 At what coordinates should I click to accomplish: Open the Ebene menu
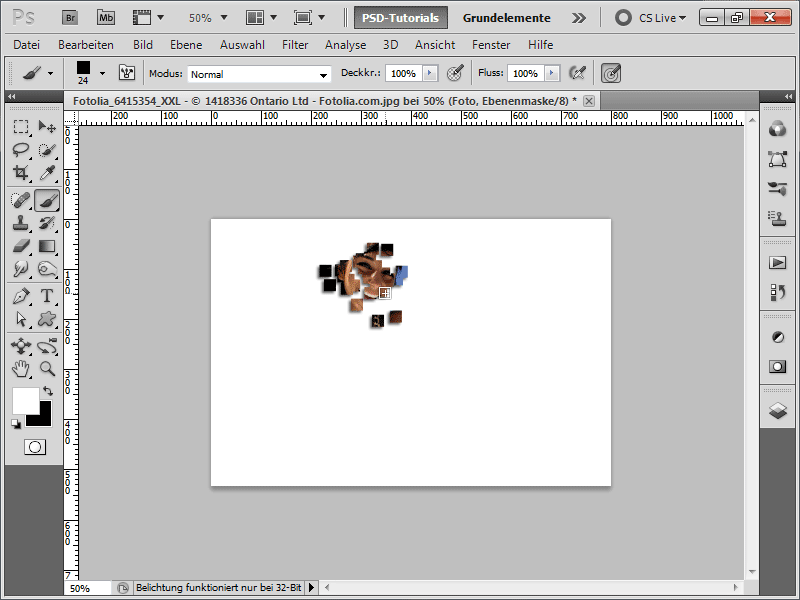point(186,45)
